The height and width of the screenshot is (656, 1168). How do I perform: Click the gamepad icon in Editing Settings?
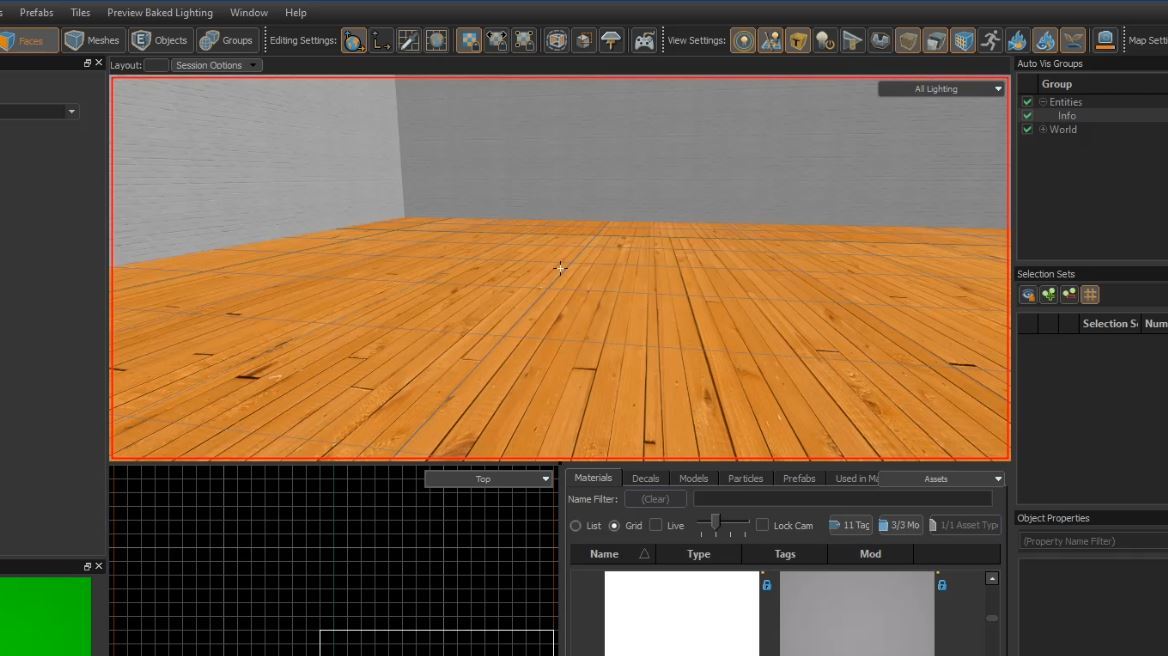pyautogui.click(x=644, y=40)
